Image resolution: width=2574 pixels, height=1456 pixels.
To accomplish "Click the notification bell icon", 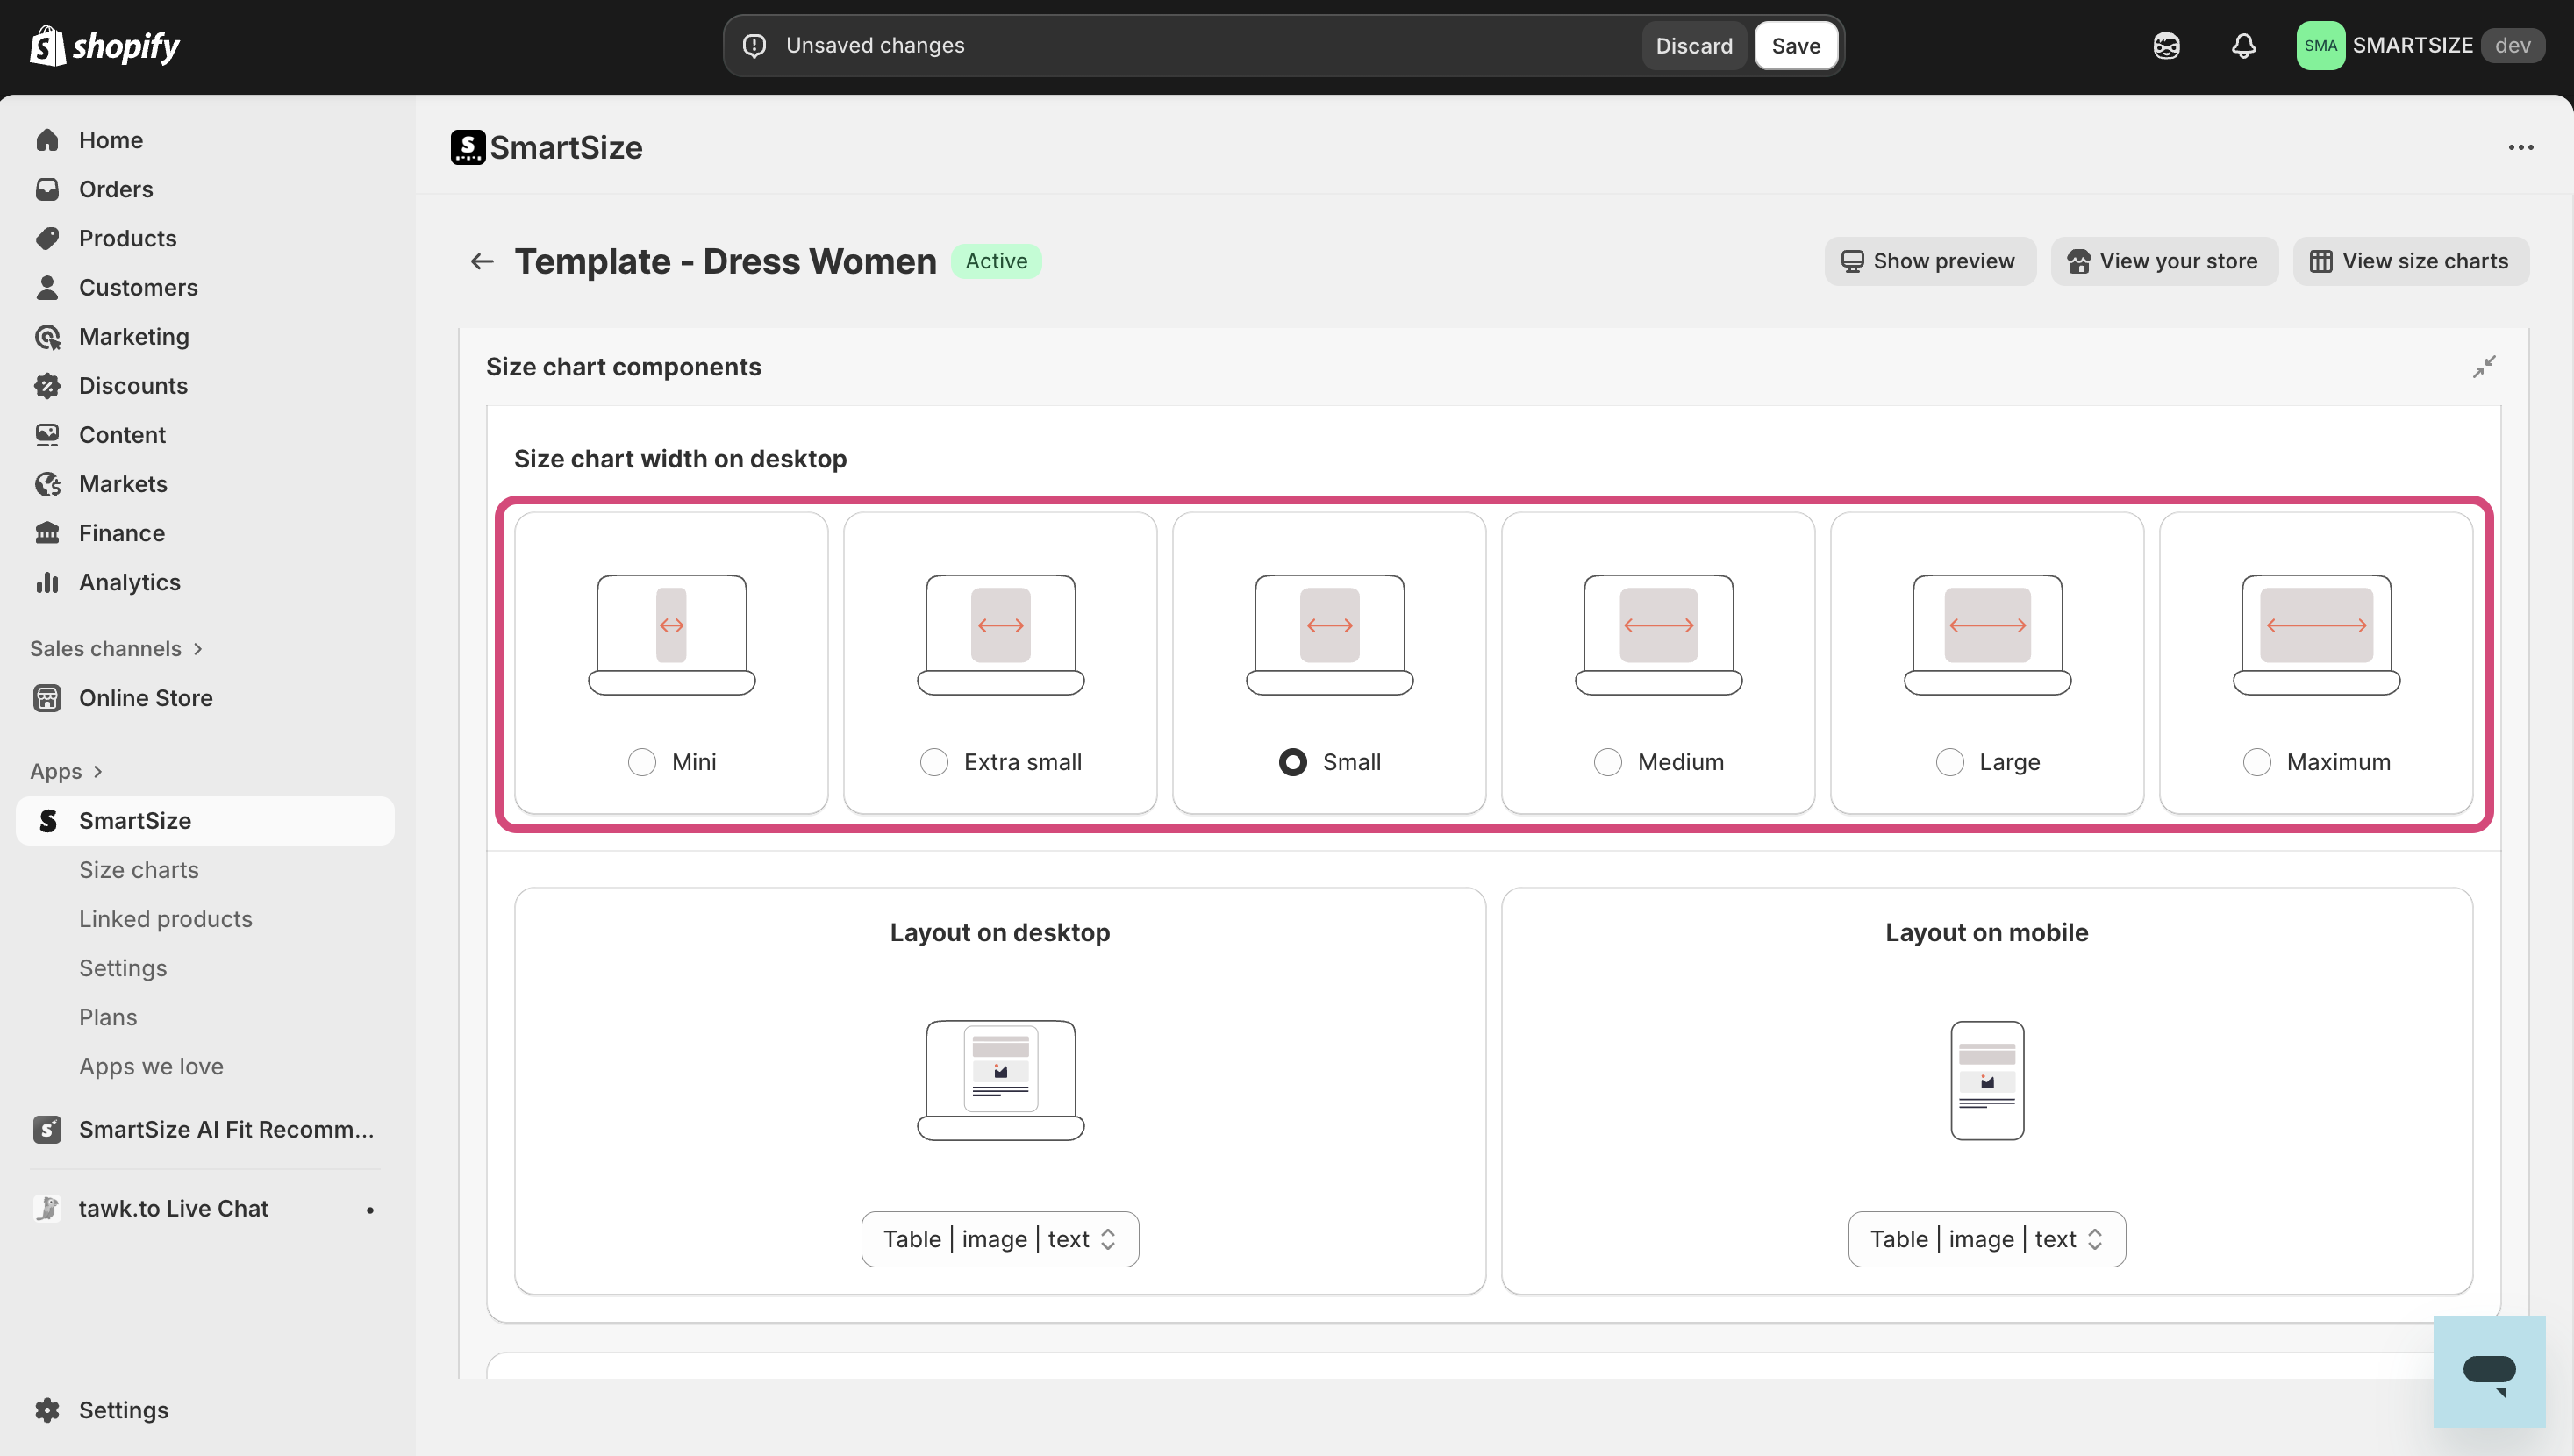I will coord(2243,46).
